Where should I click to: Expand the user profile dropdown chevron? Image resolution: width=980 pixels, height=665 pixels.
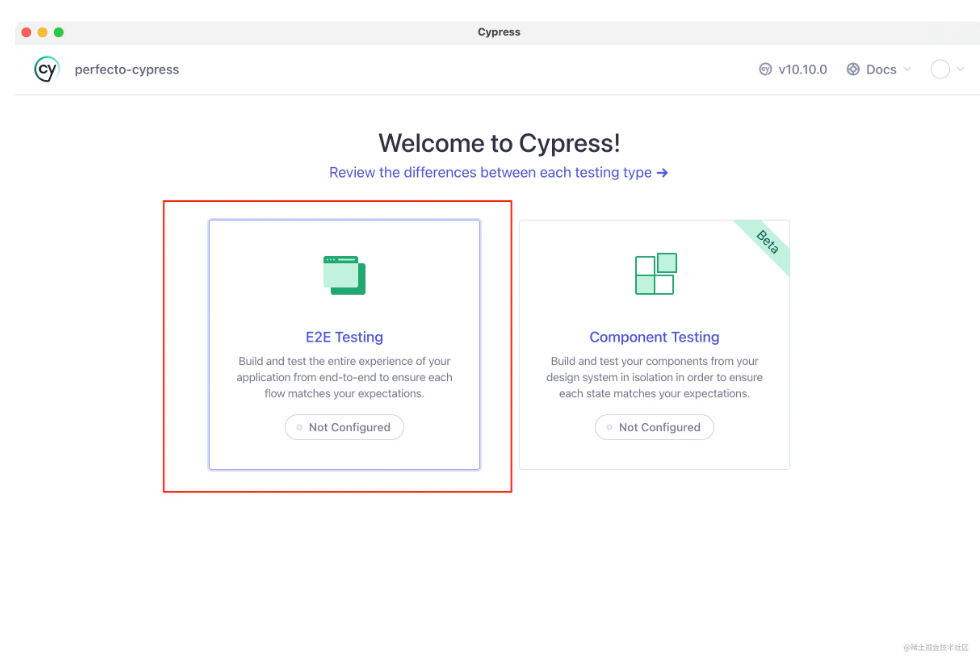click(x=961, y=69)
